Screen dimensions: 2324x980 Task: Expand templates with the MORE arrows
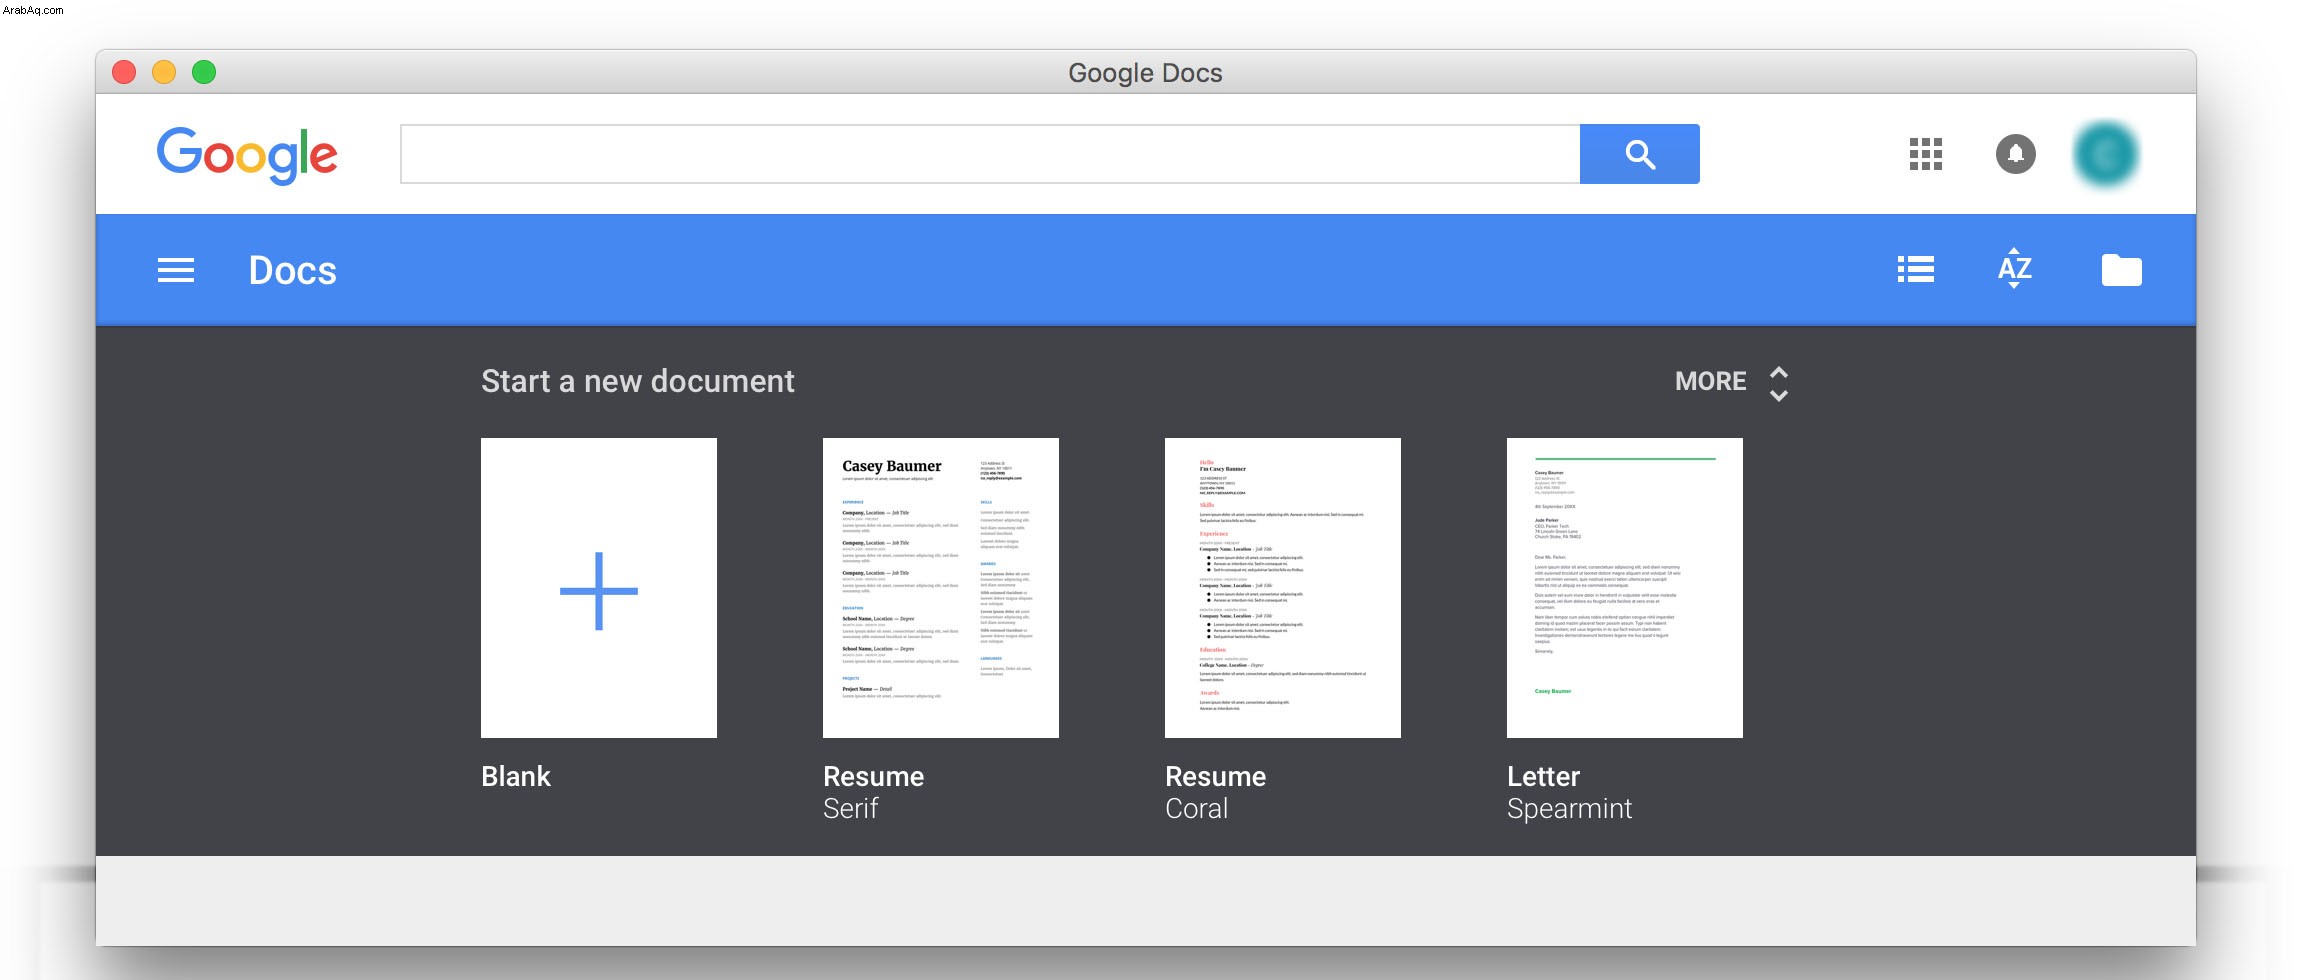pyautogui.click(x=1778, y=383)
